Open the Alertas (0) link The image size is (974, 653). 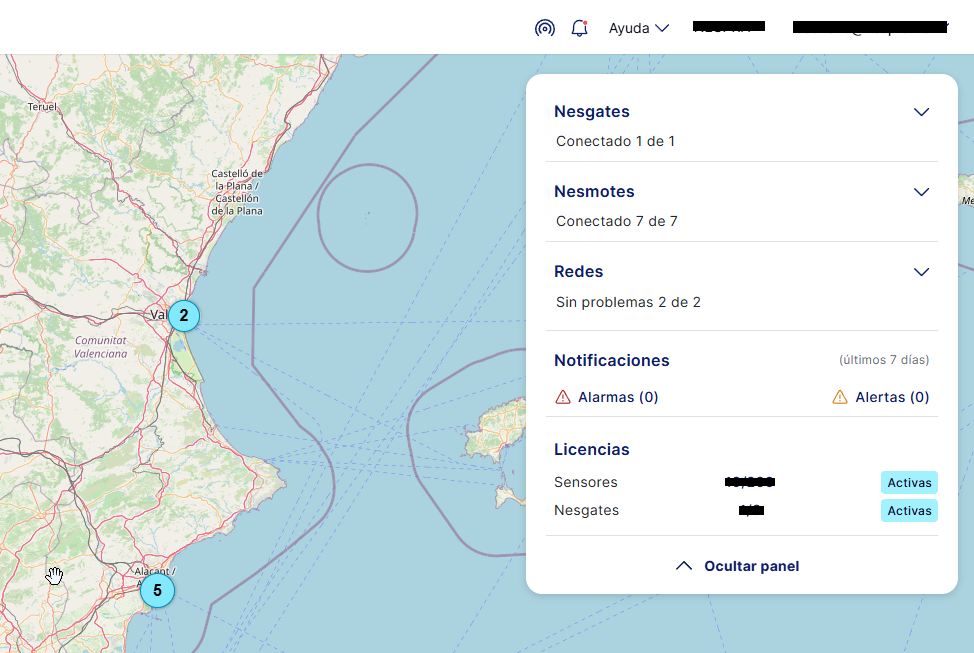click(892, 398)
